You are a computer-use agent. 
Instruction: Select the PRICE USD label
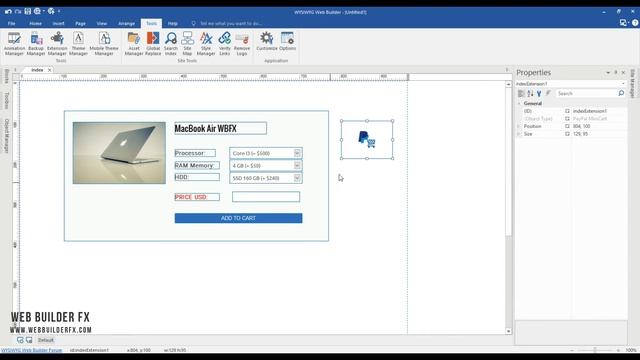coord(197,197)
